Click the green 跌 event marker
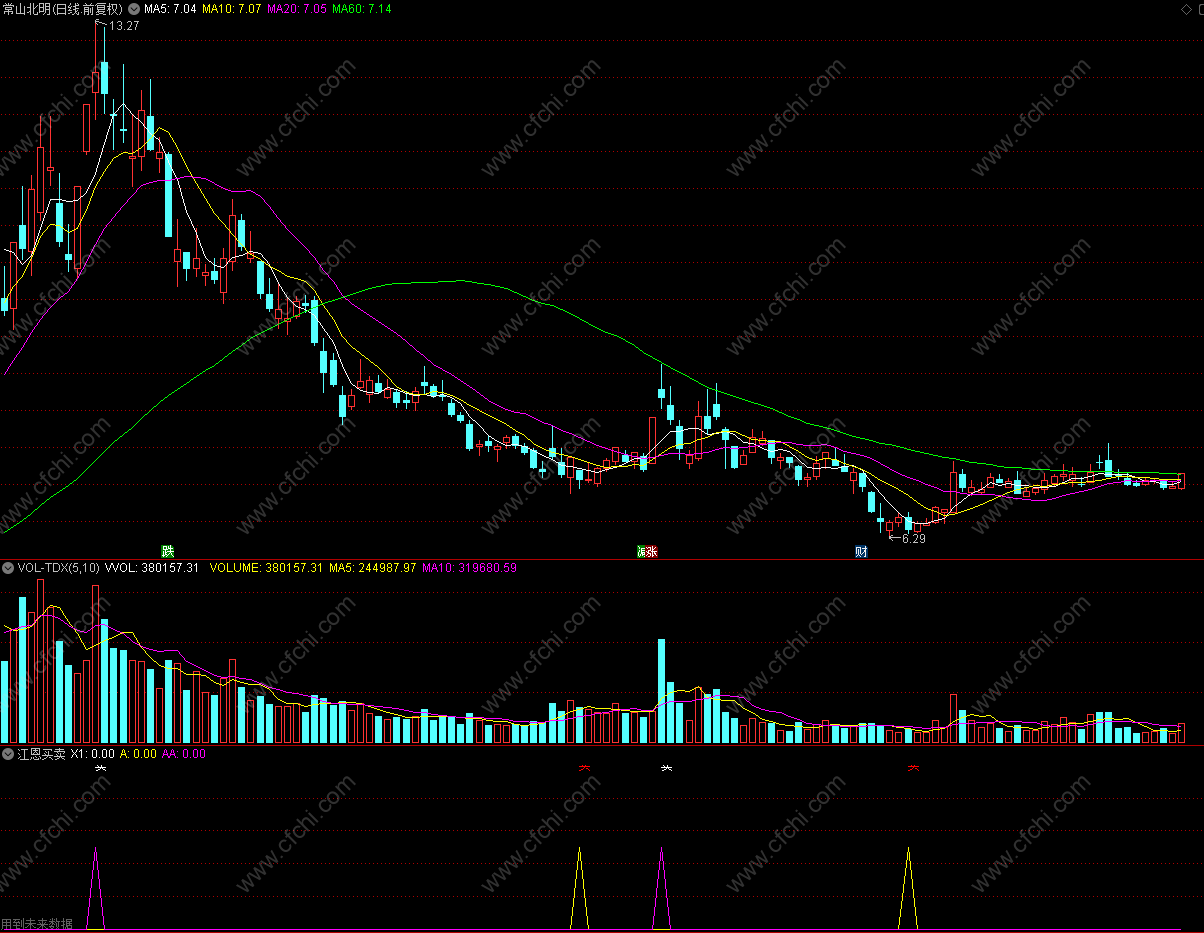 (168, 551)
